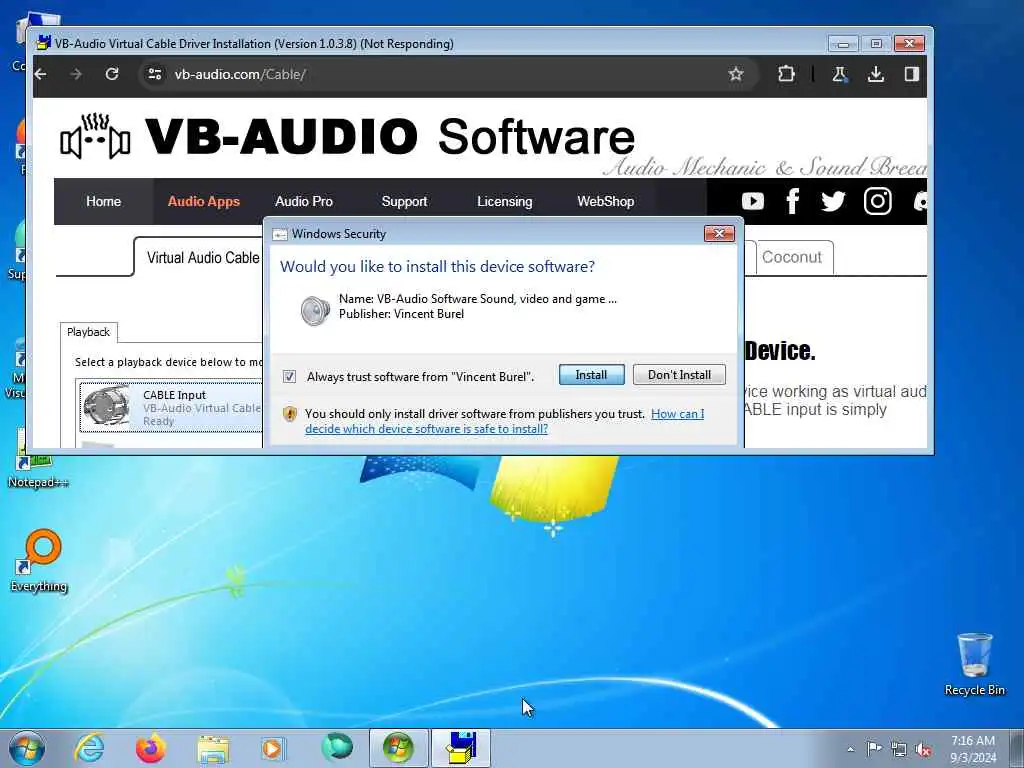Click the taskbar clock showing 7:16 AM
This screenshot has width=1024, height=768.
(x=973, y=748)
